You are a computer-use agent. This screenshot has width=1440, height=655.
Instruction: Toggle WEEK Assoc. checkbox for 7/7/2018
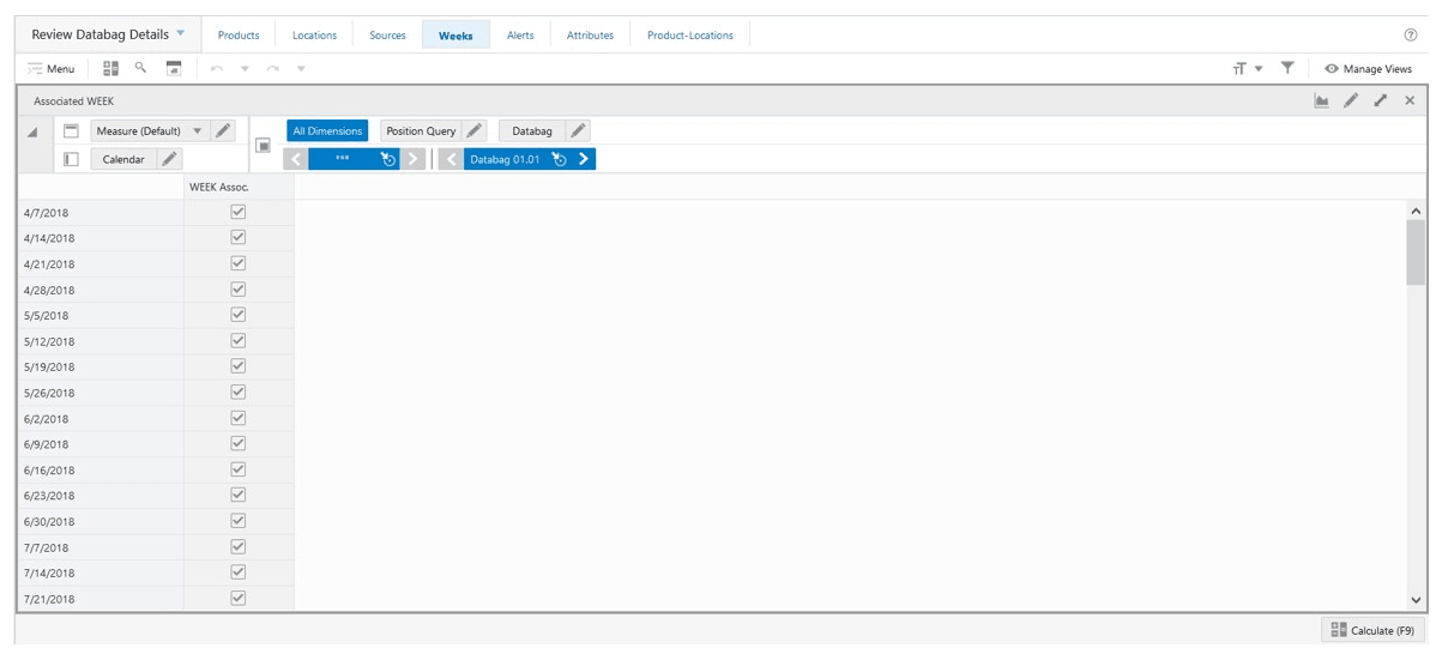click(x=238, y=547)
